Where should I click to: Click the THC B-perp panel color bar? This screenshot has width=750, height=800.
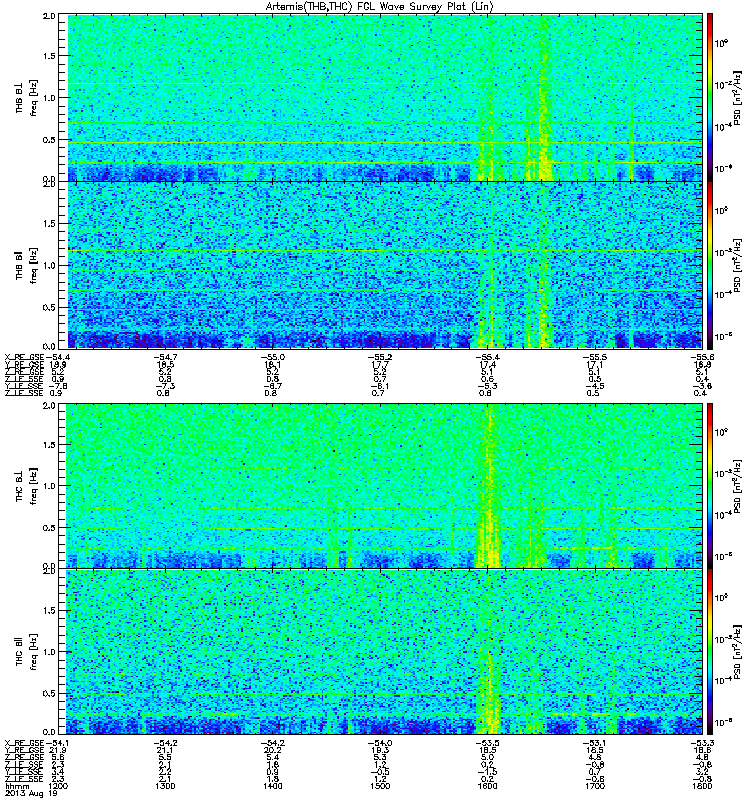pos(710,485)
